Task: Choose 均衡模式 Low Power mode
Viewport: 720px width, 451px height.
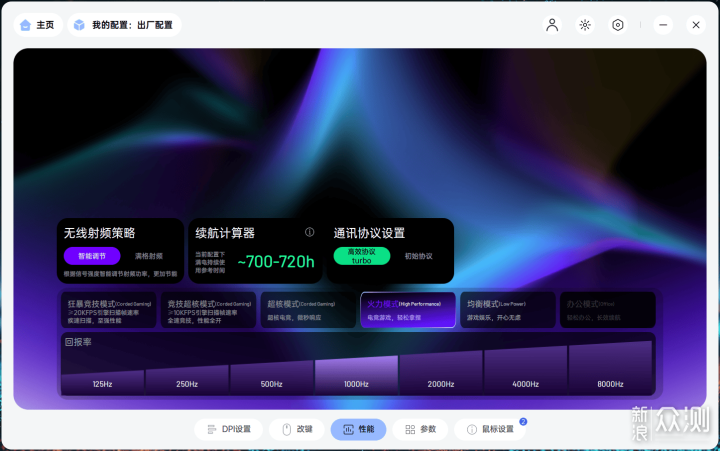Action: coord(508,310)
